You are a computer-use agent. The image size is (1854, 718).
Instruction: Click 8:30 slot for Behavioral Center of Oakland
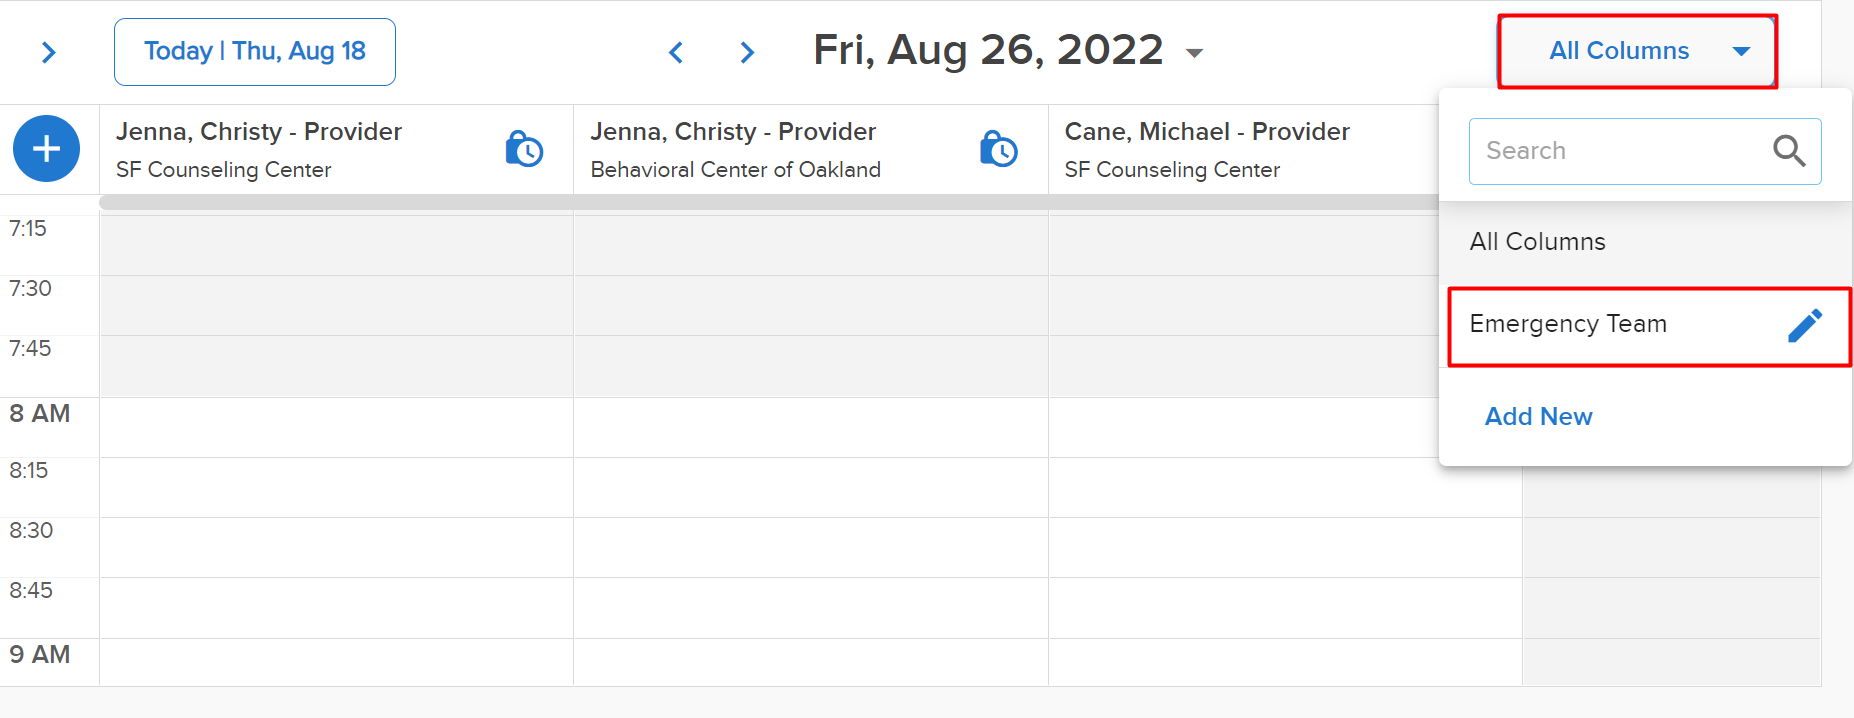[x=810, y=547]
